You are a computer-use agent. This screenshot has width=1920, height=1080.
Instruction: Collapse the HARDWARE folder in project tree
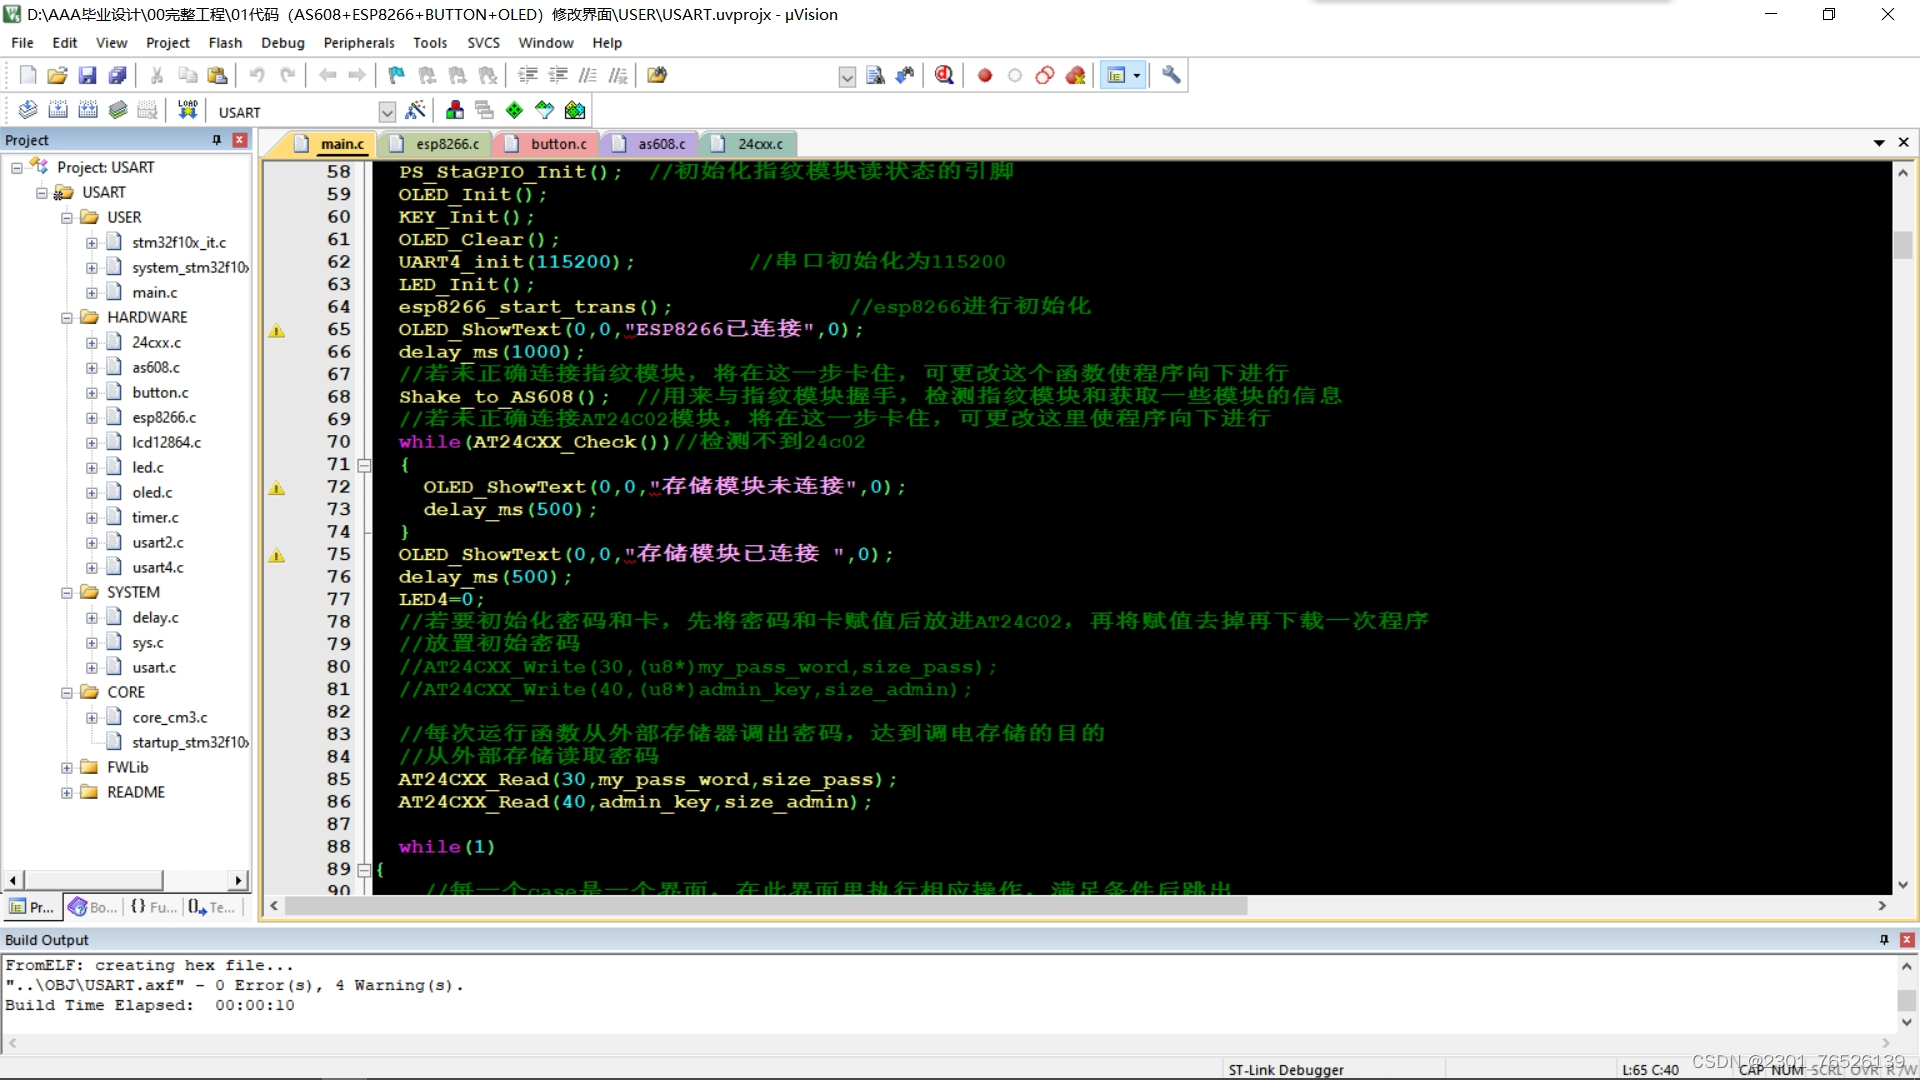(67, 318)
